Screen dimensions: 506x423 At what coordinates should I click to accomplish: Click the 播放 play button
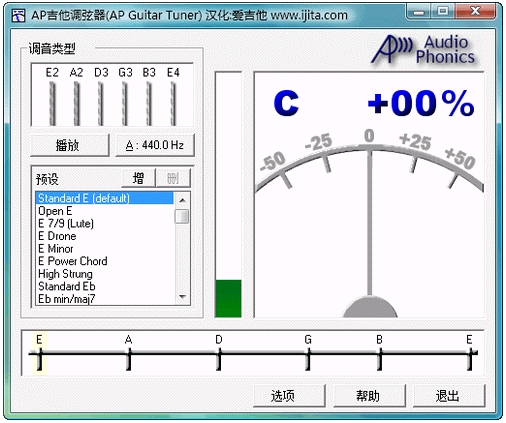(x=70, y=145)
